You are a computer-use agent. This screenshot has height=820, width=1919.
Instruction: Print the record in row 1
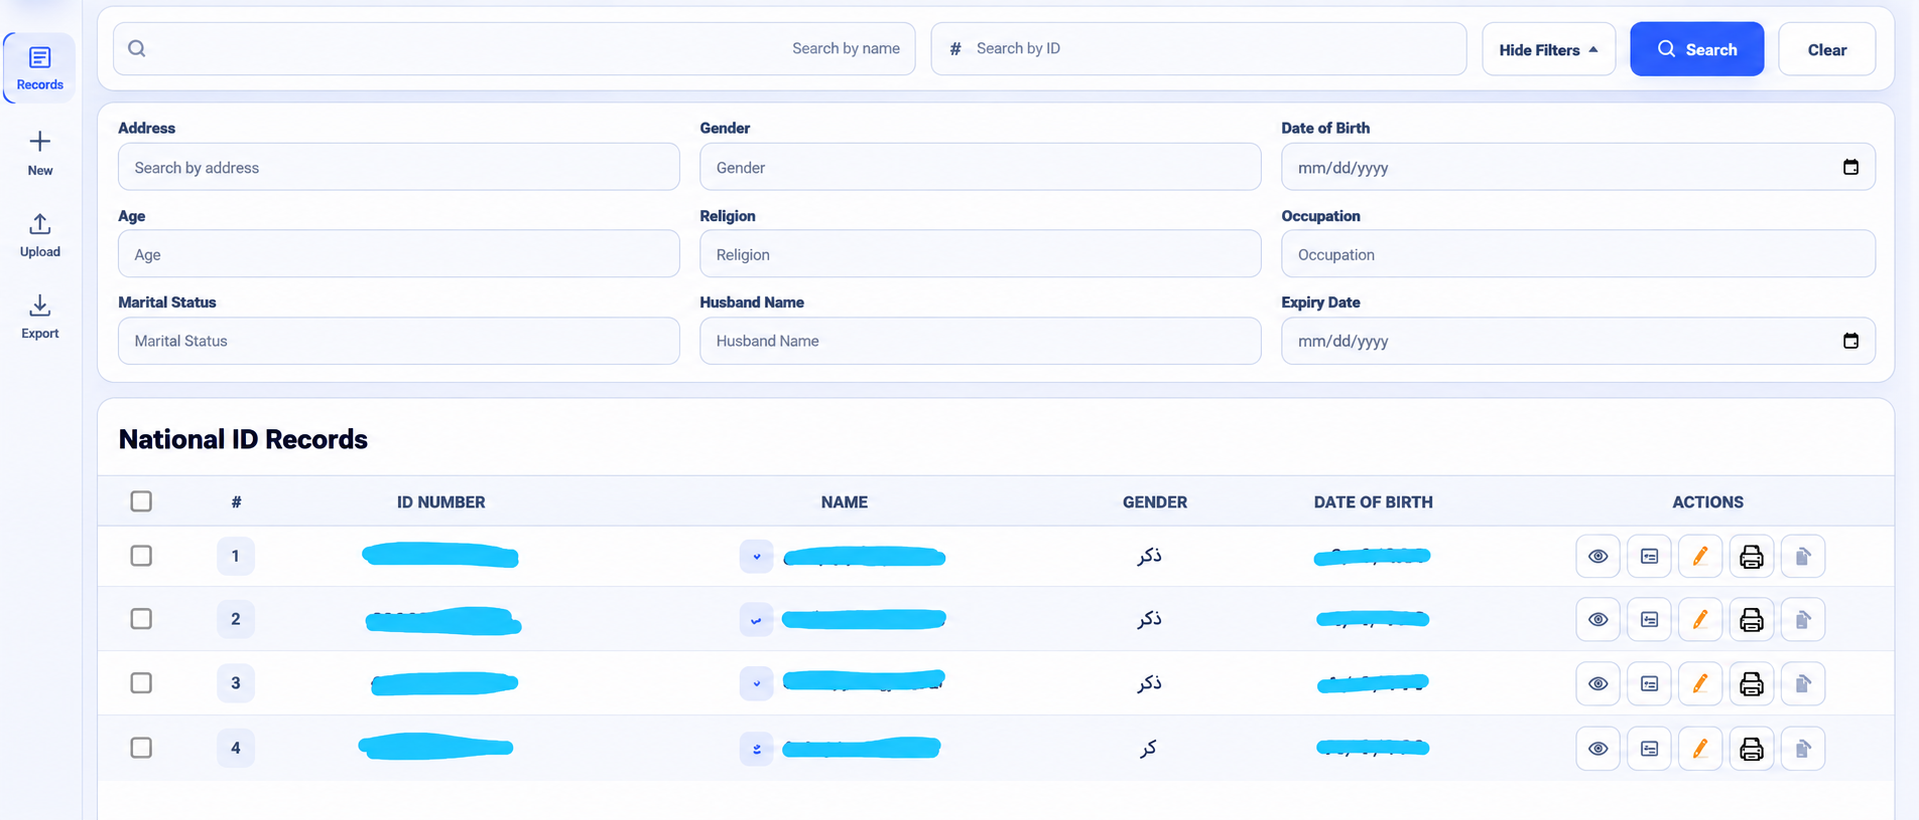click(x=1751, y=556)
